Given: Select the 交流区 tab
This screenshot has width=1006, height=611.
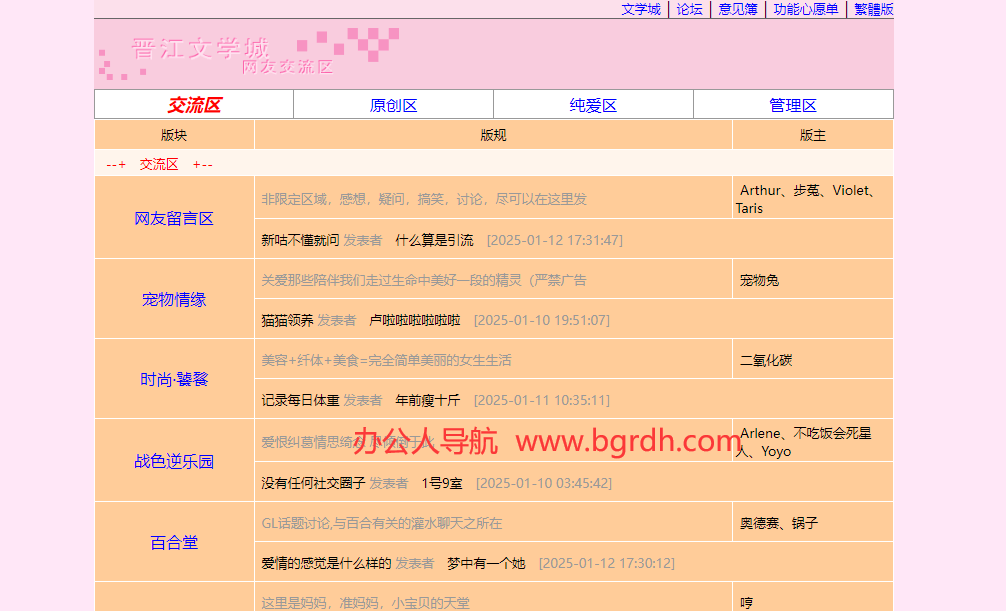Looking at the screenshot, I should [x=194, y=105].
